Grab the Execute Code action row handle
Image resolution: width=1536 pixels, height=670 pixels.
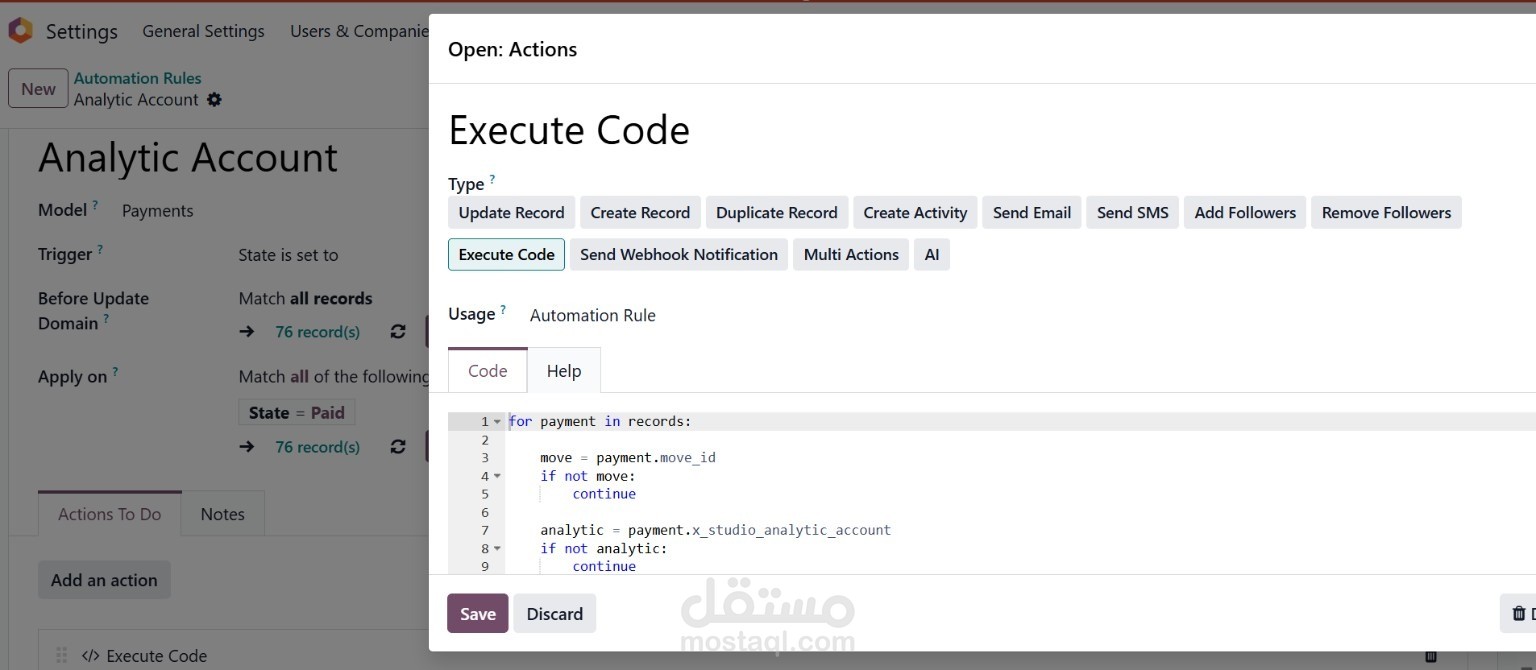62,656
